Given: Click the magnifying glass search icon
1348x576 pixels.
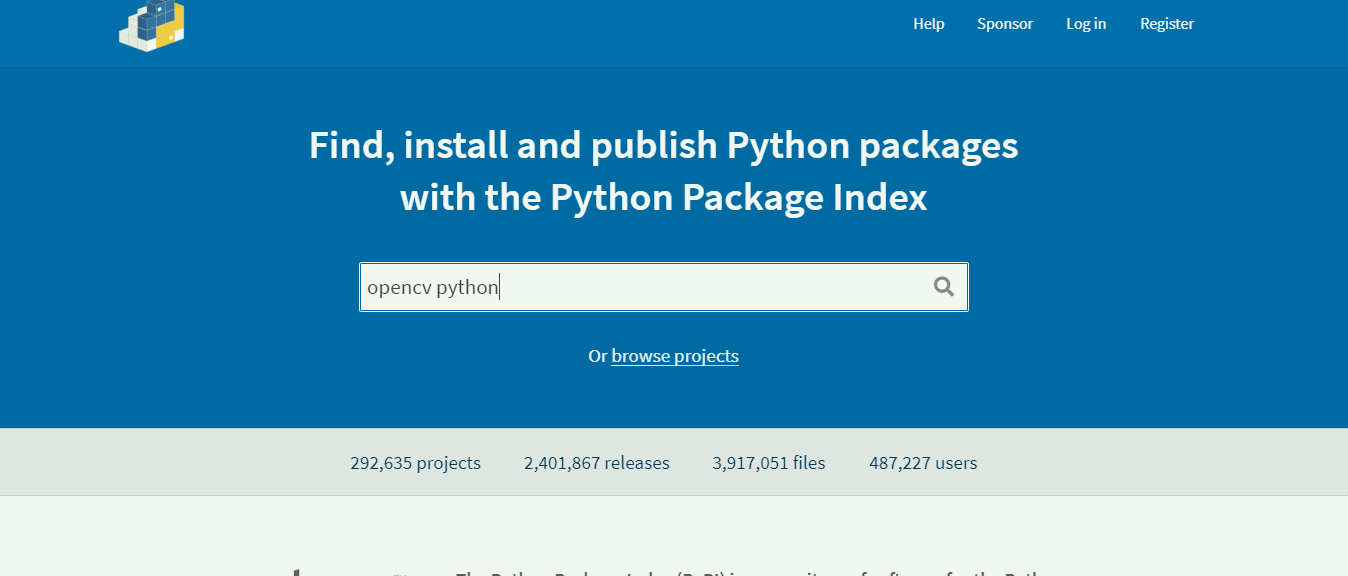Looking at the screenshot, I should point(943,287).
